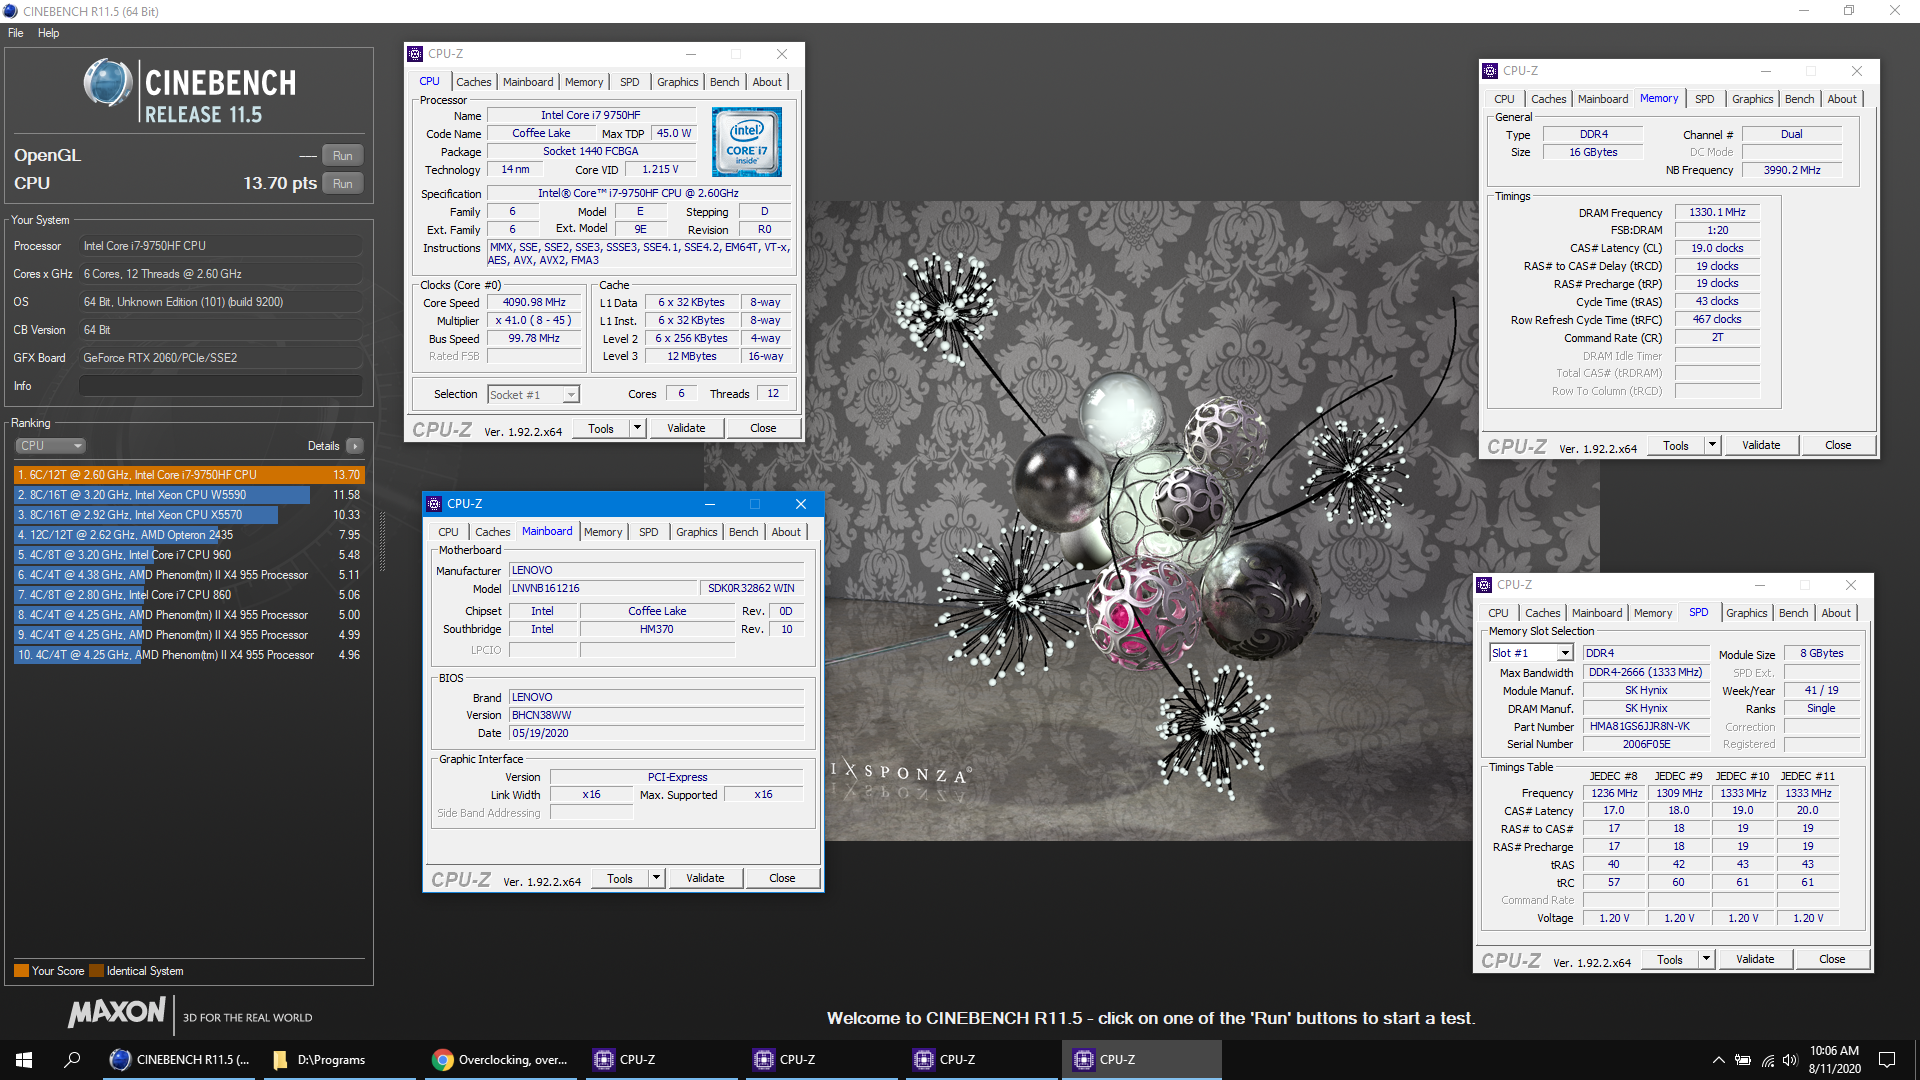Click BIOS version BHCN38WW

point(657,715)
